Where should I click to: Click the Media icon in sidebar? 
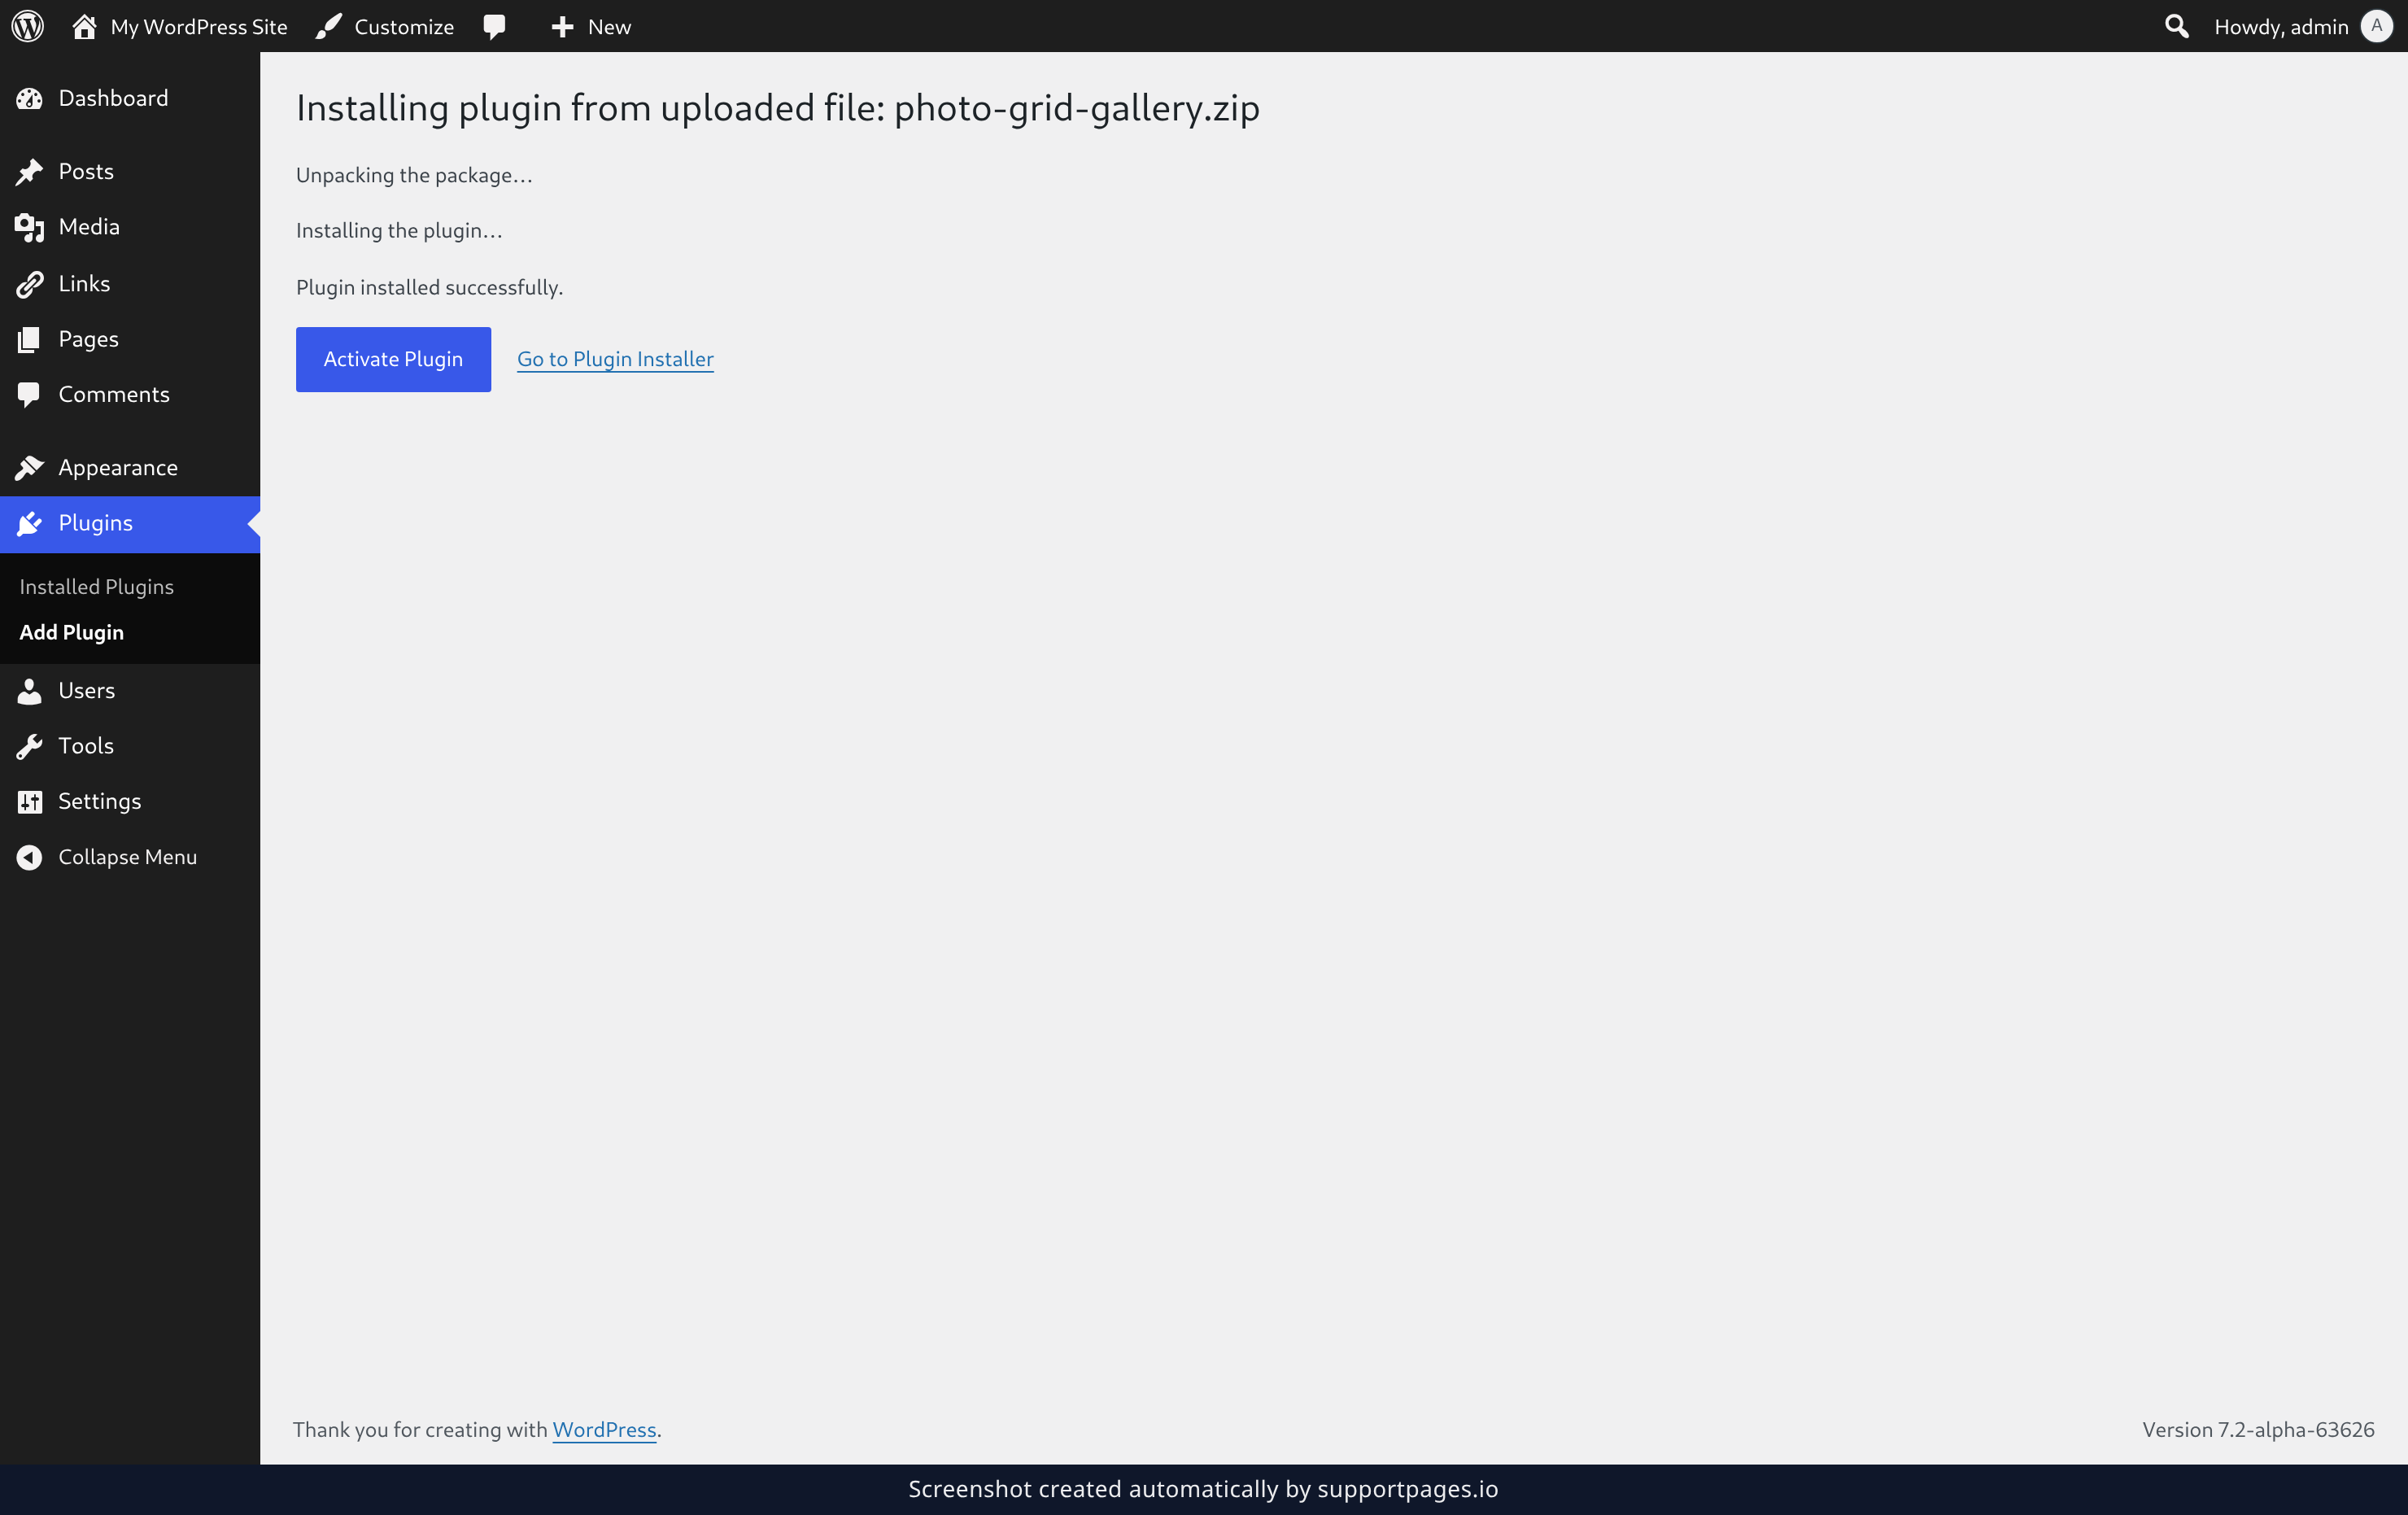point(30,228)
